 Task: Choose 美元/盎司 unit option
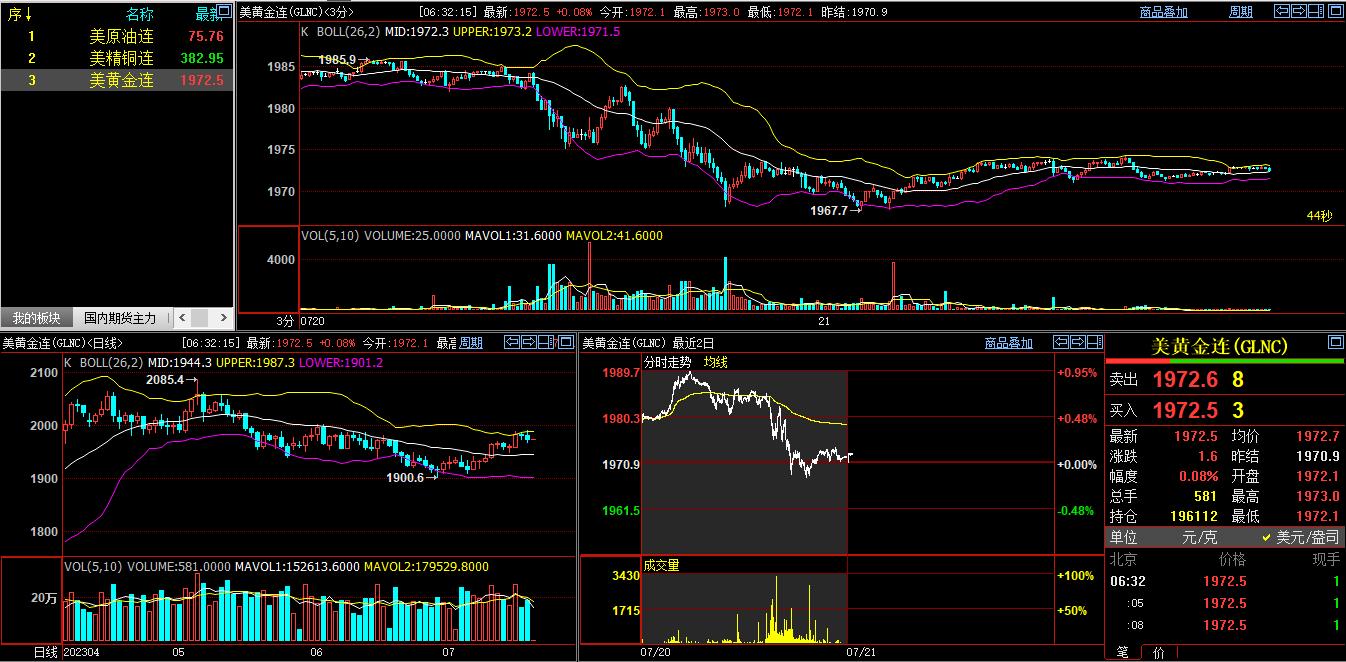[1300, 537]
